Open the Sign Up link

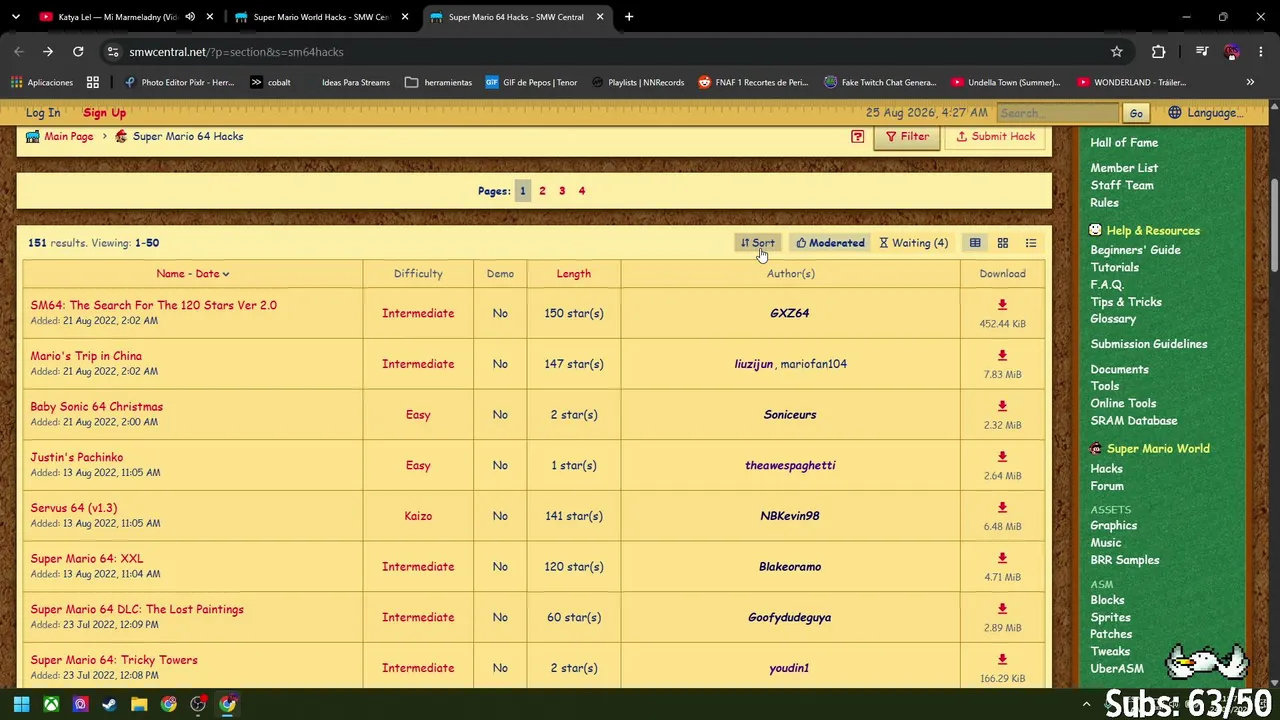(x=104, y=113)
